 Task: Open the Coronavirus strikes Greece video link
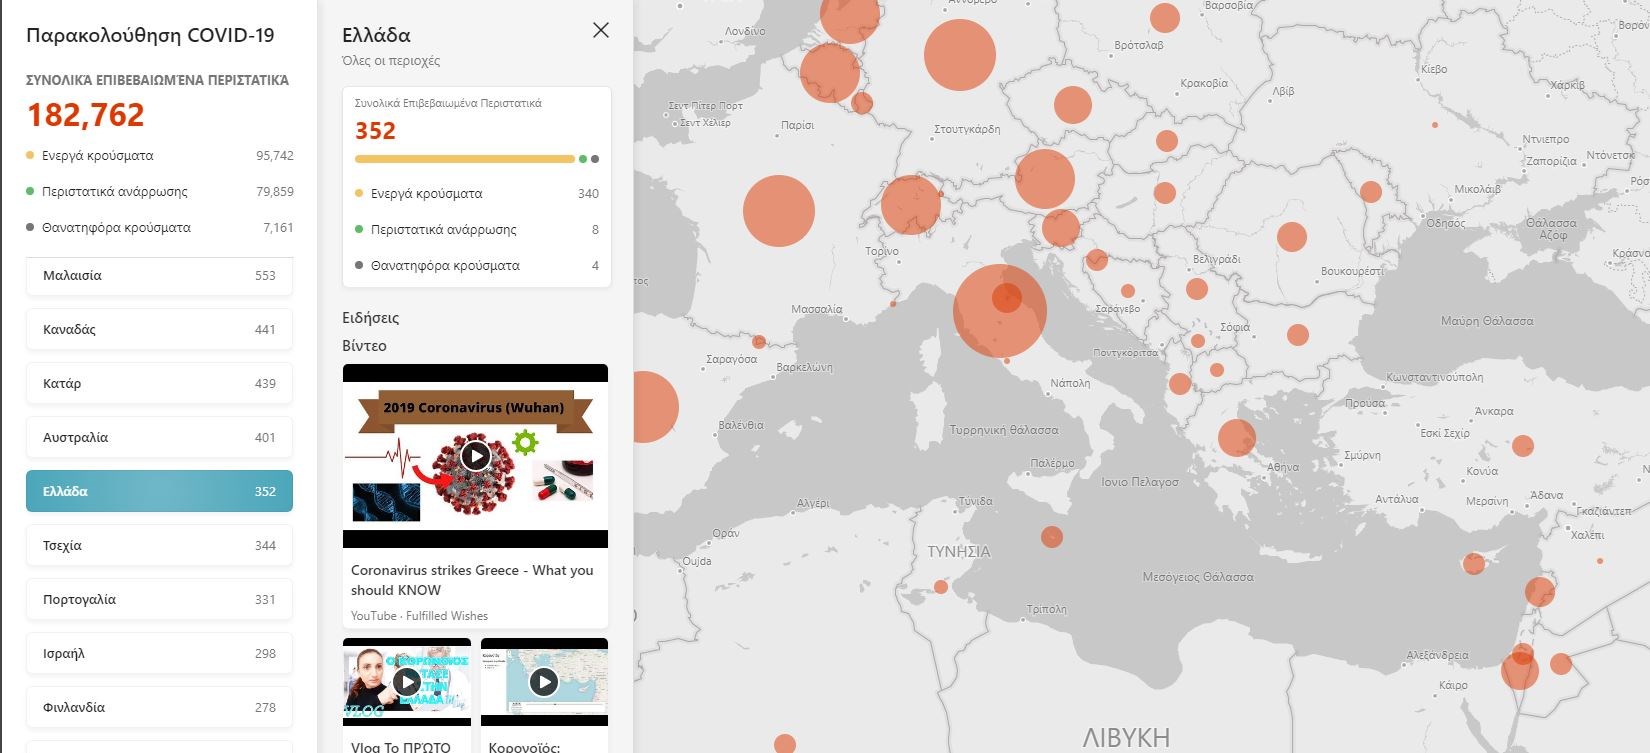(x=472, y=580)
